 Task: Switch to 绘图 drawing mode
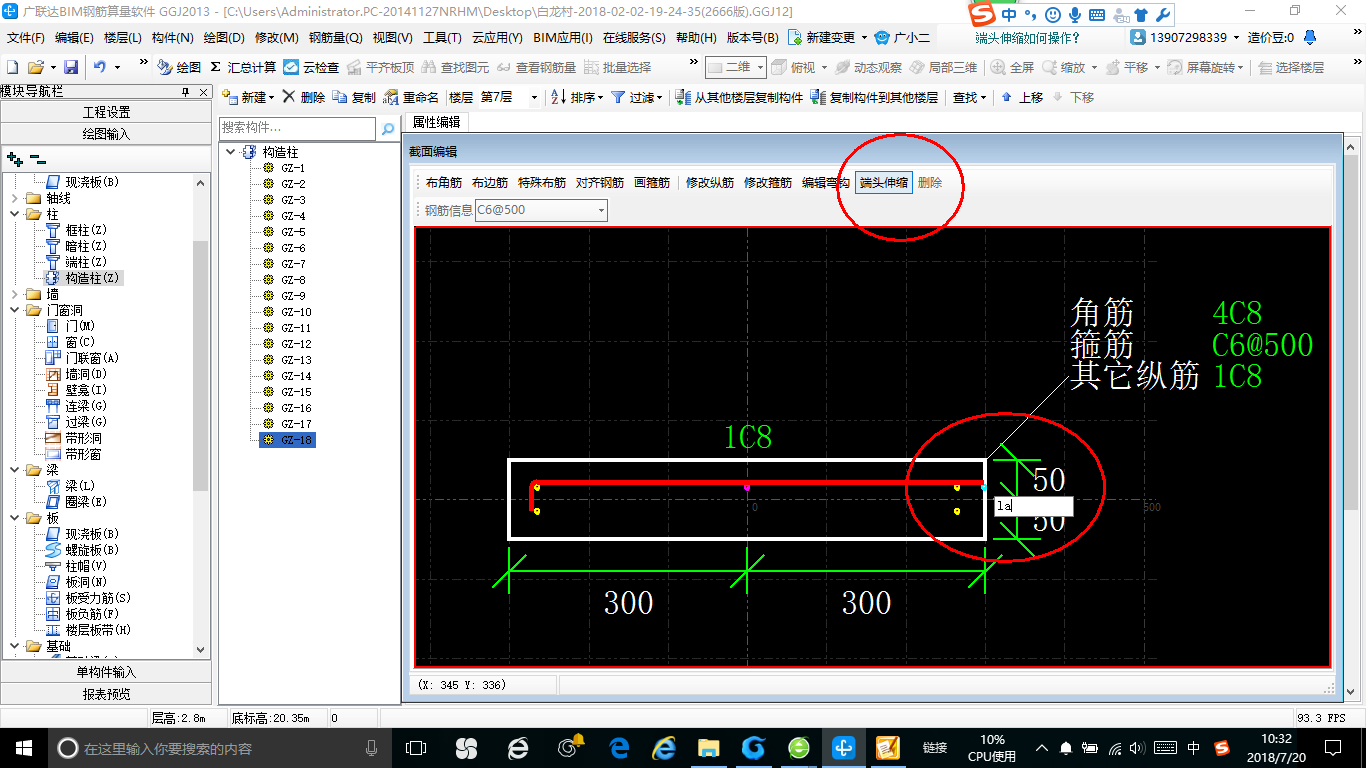(179, 67)
